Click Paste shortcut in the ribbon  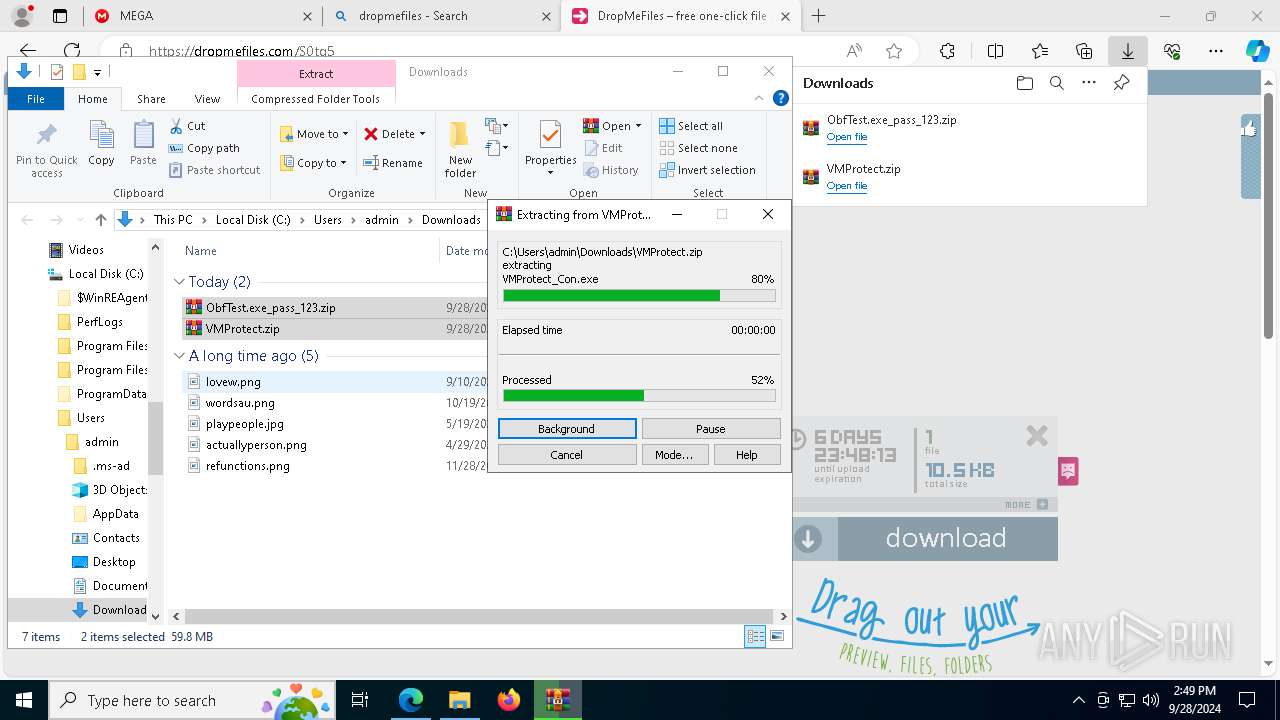coord(215,170)
